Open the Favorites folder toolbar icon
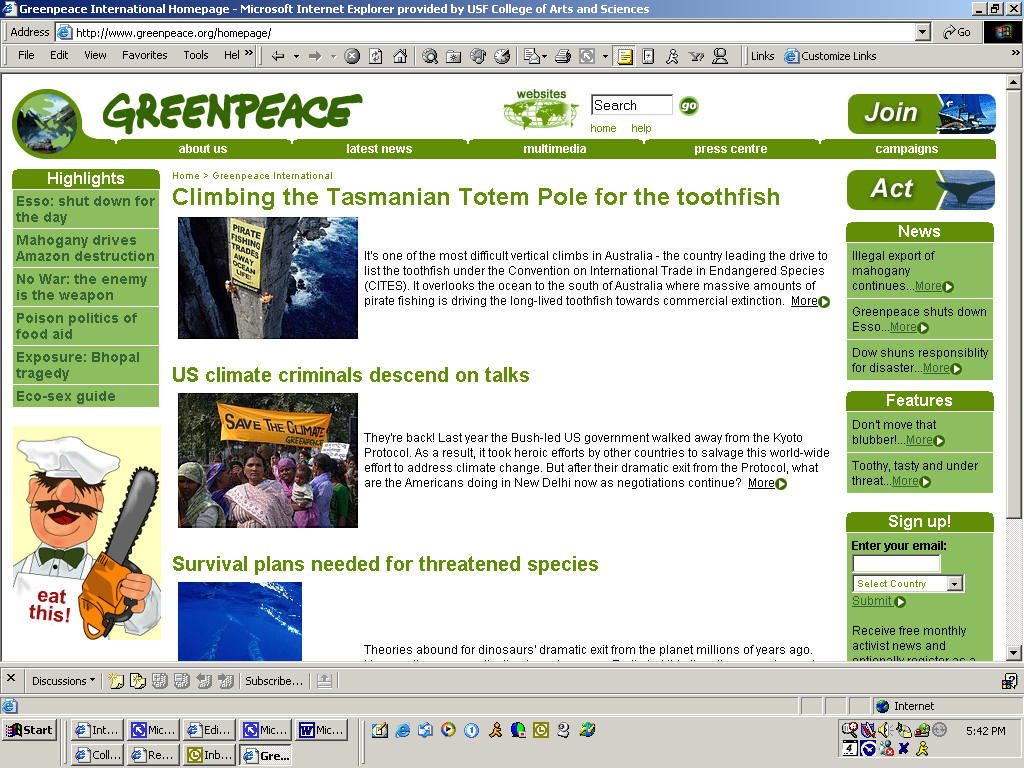Image resolution: width=1024 pixels, height=768 pixels. pyautogui.click(x=453, y=56)
